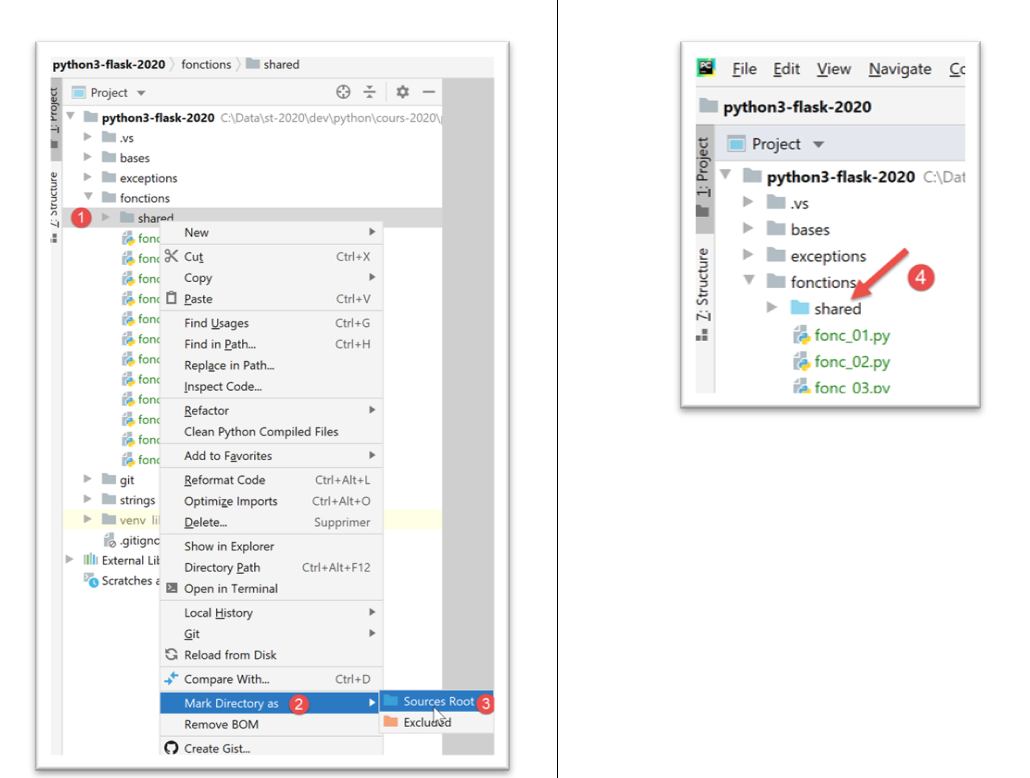Screen dimensions: 1030x778
Task: Select Mark Directory as in context menu
Action: tap(231, 703)
